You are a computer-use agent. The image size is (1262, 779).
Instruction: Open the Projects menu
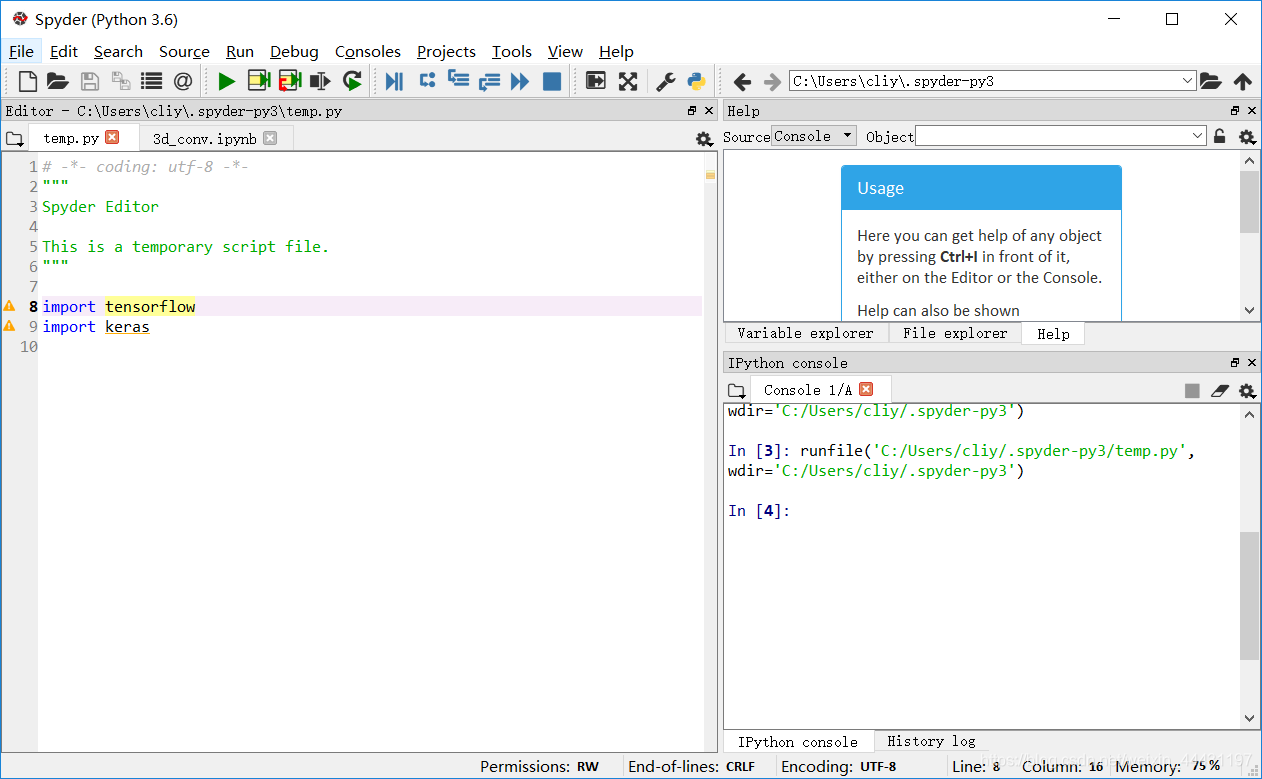coord(446,51)
